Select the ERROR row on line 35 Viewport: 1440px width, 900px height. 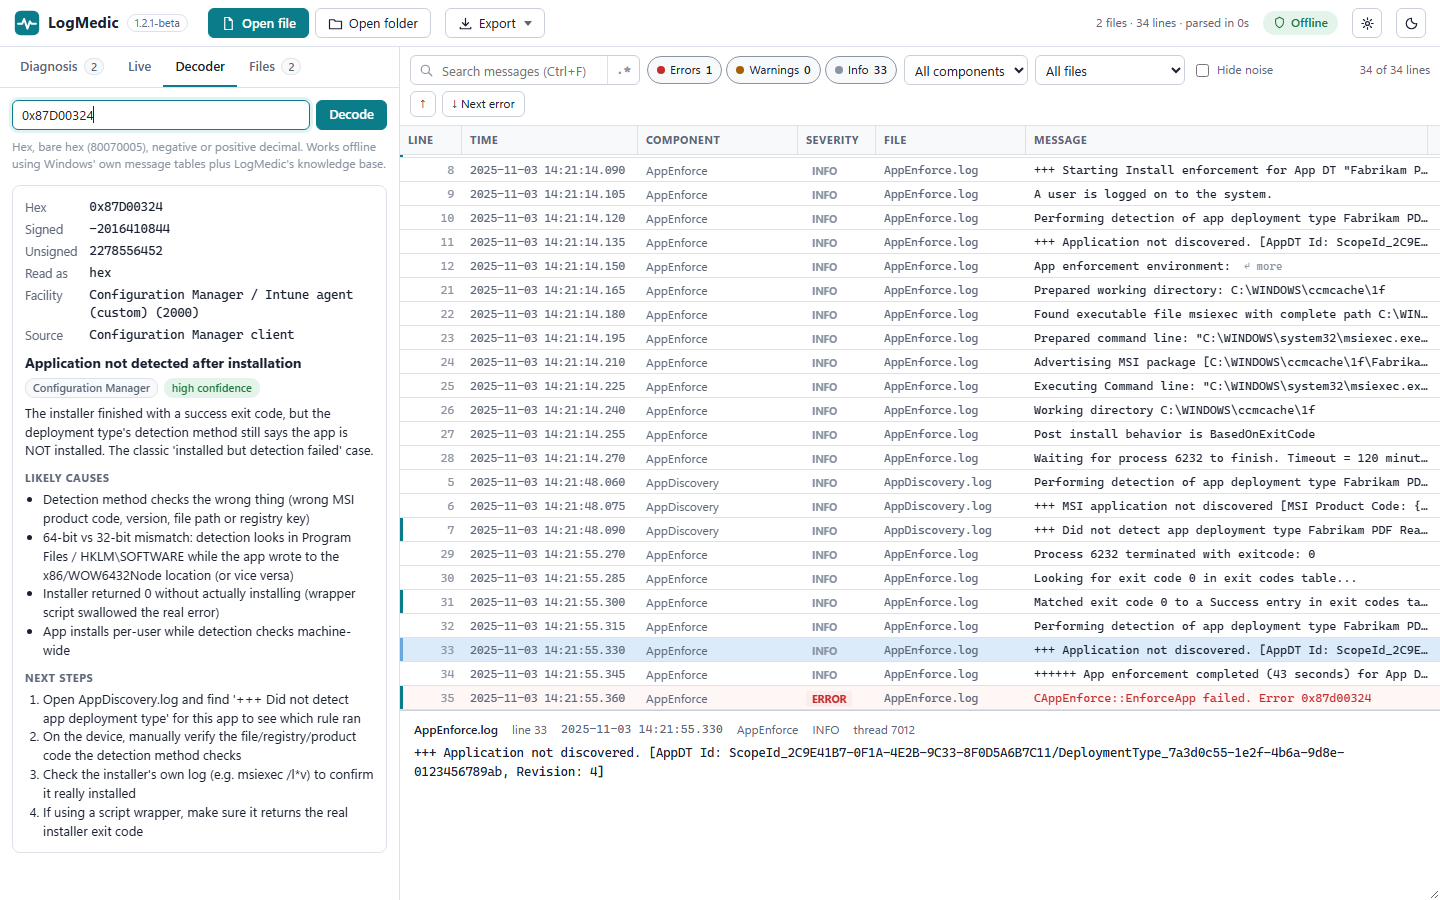point(920,698)
